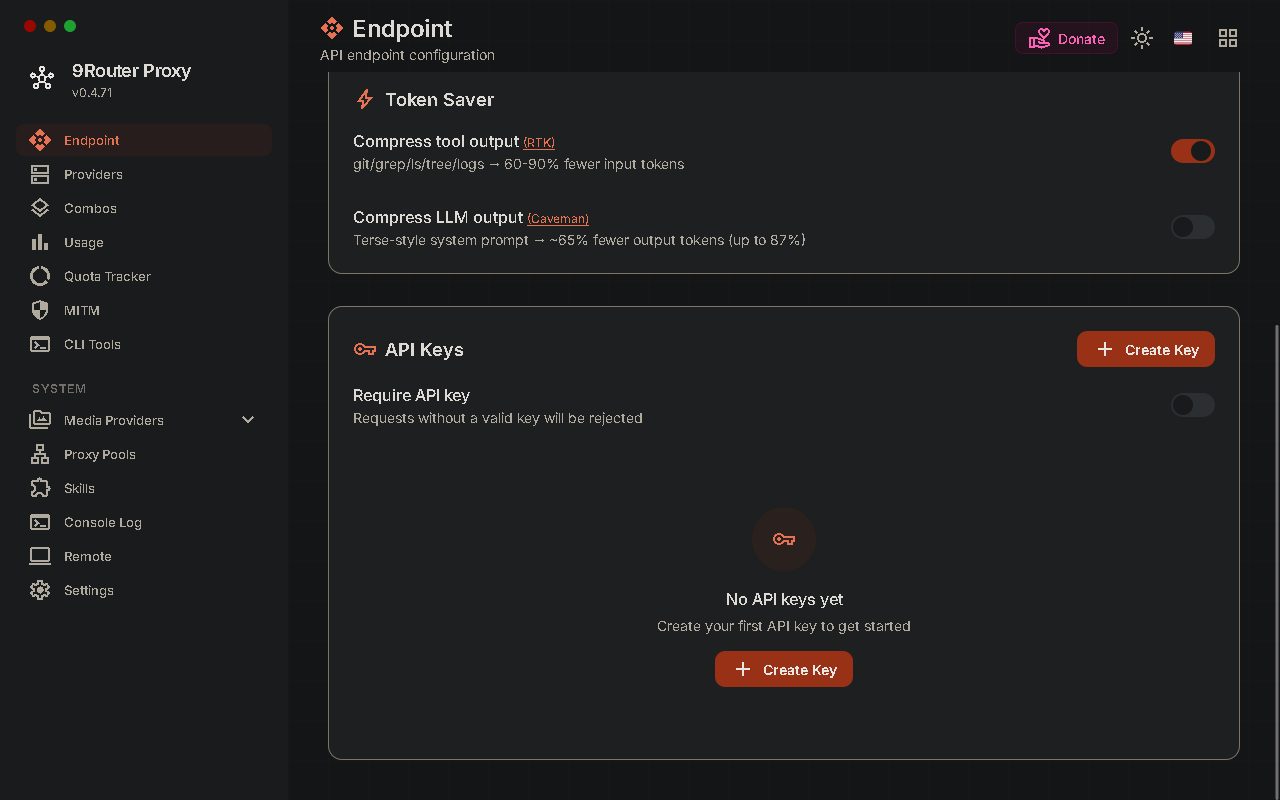
Task: Open the Providers menu item
Action: tap(144, 174)
